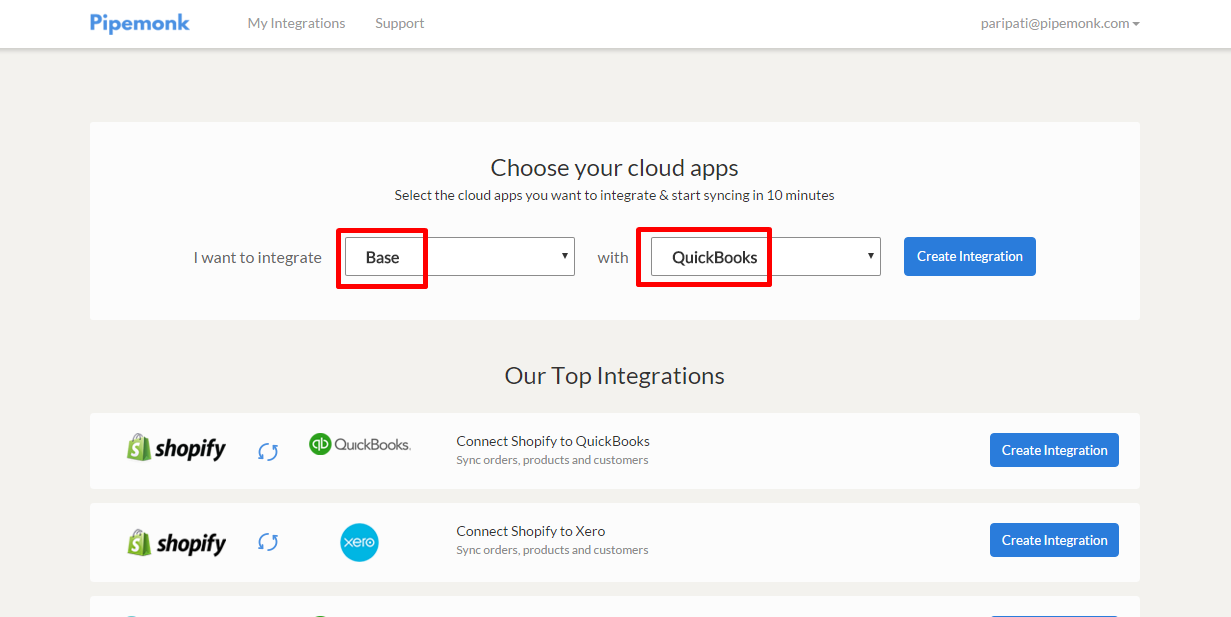Click the sync arrows icon in QuickBooks row

pos(267,451)
